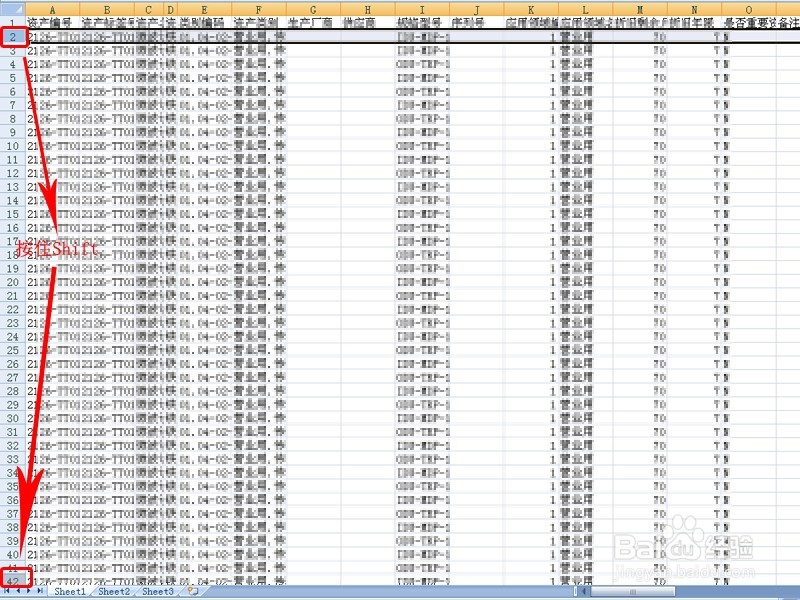
Task: Select row 12 header
Action: [12, 173]
